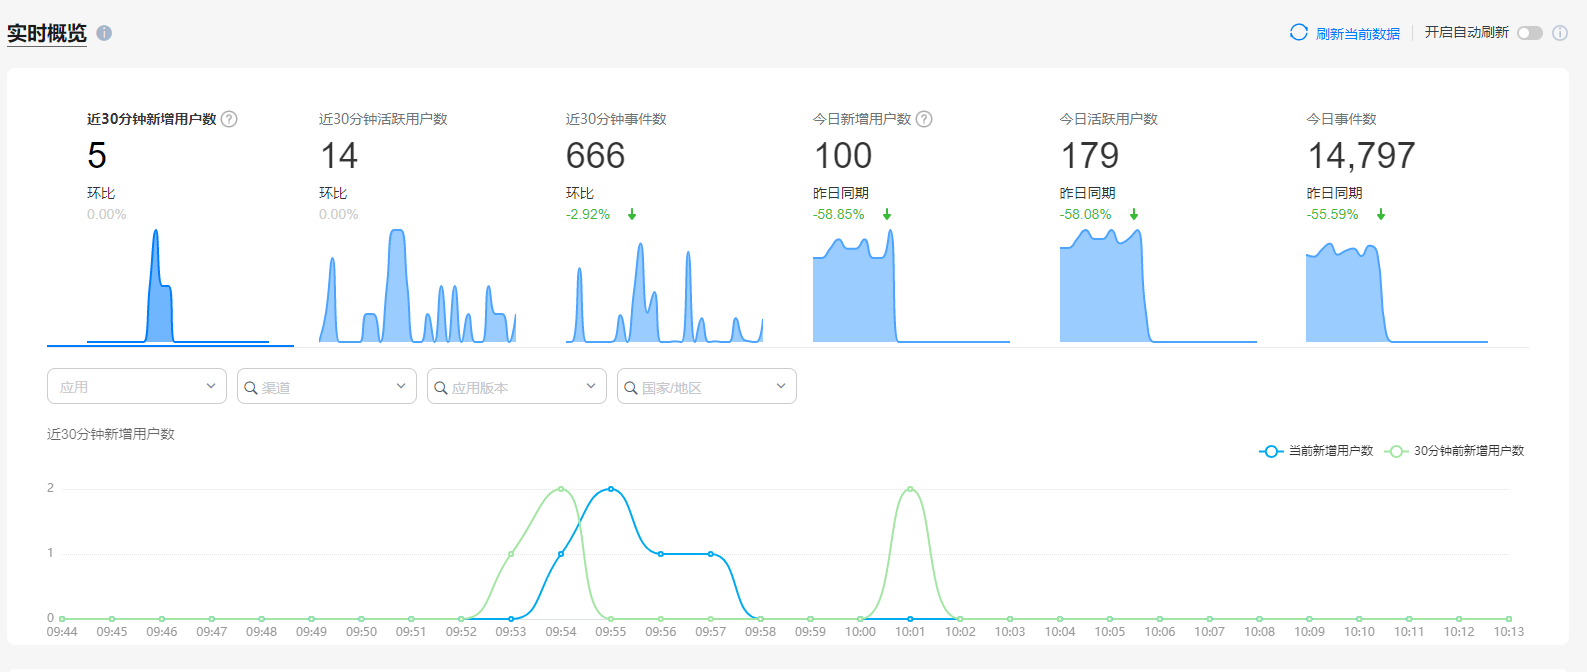Click 刷新当前数据 link
Image resolution: width=1587 pixels, height=672 pixels.
tap(1357, 34)
